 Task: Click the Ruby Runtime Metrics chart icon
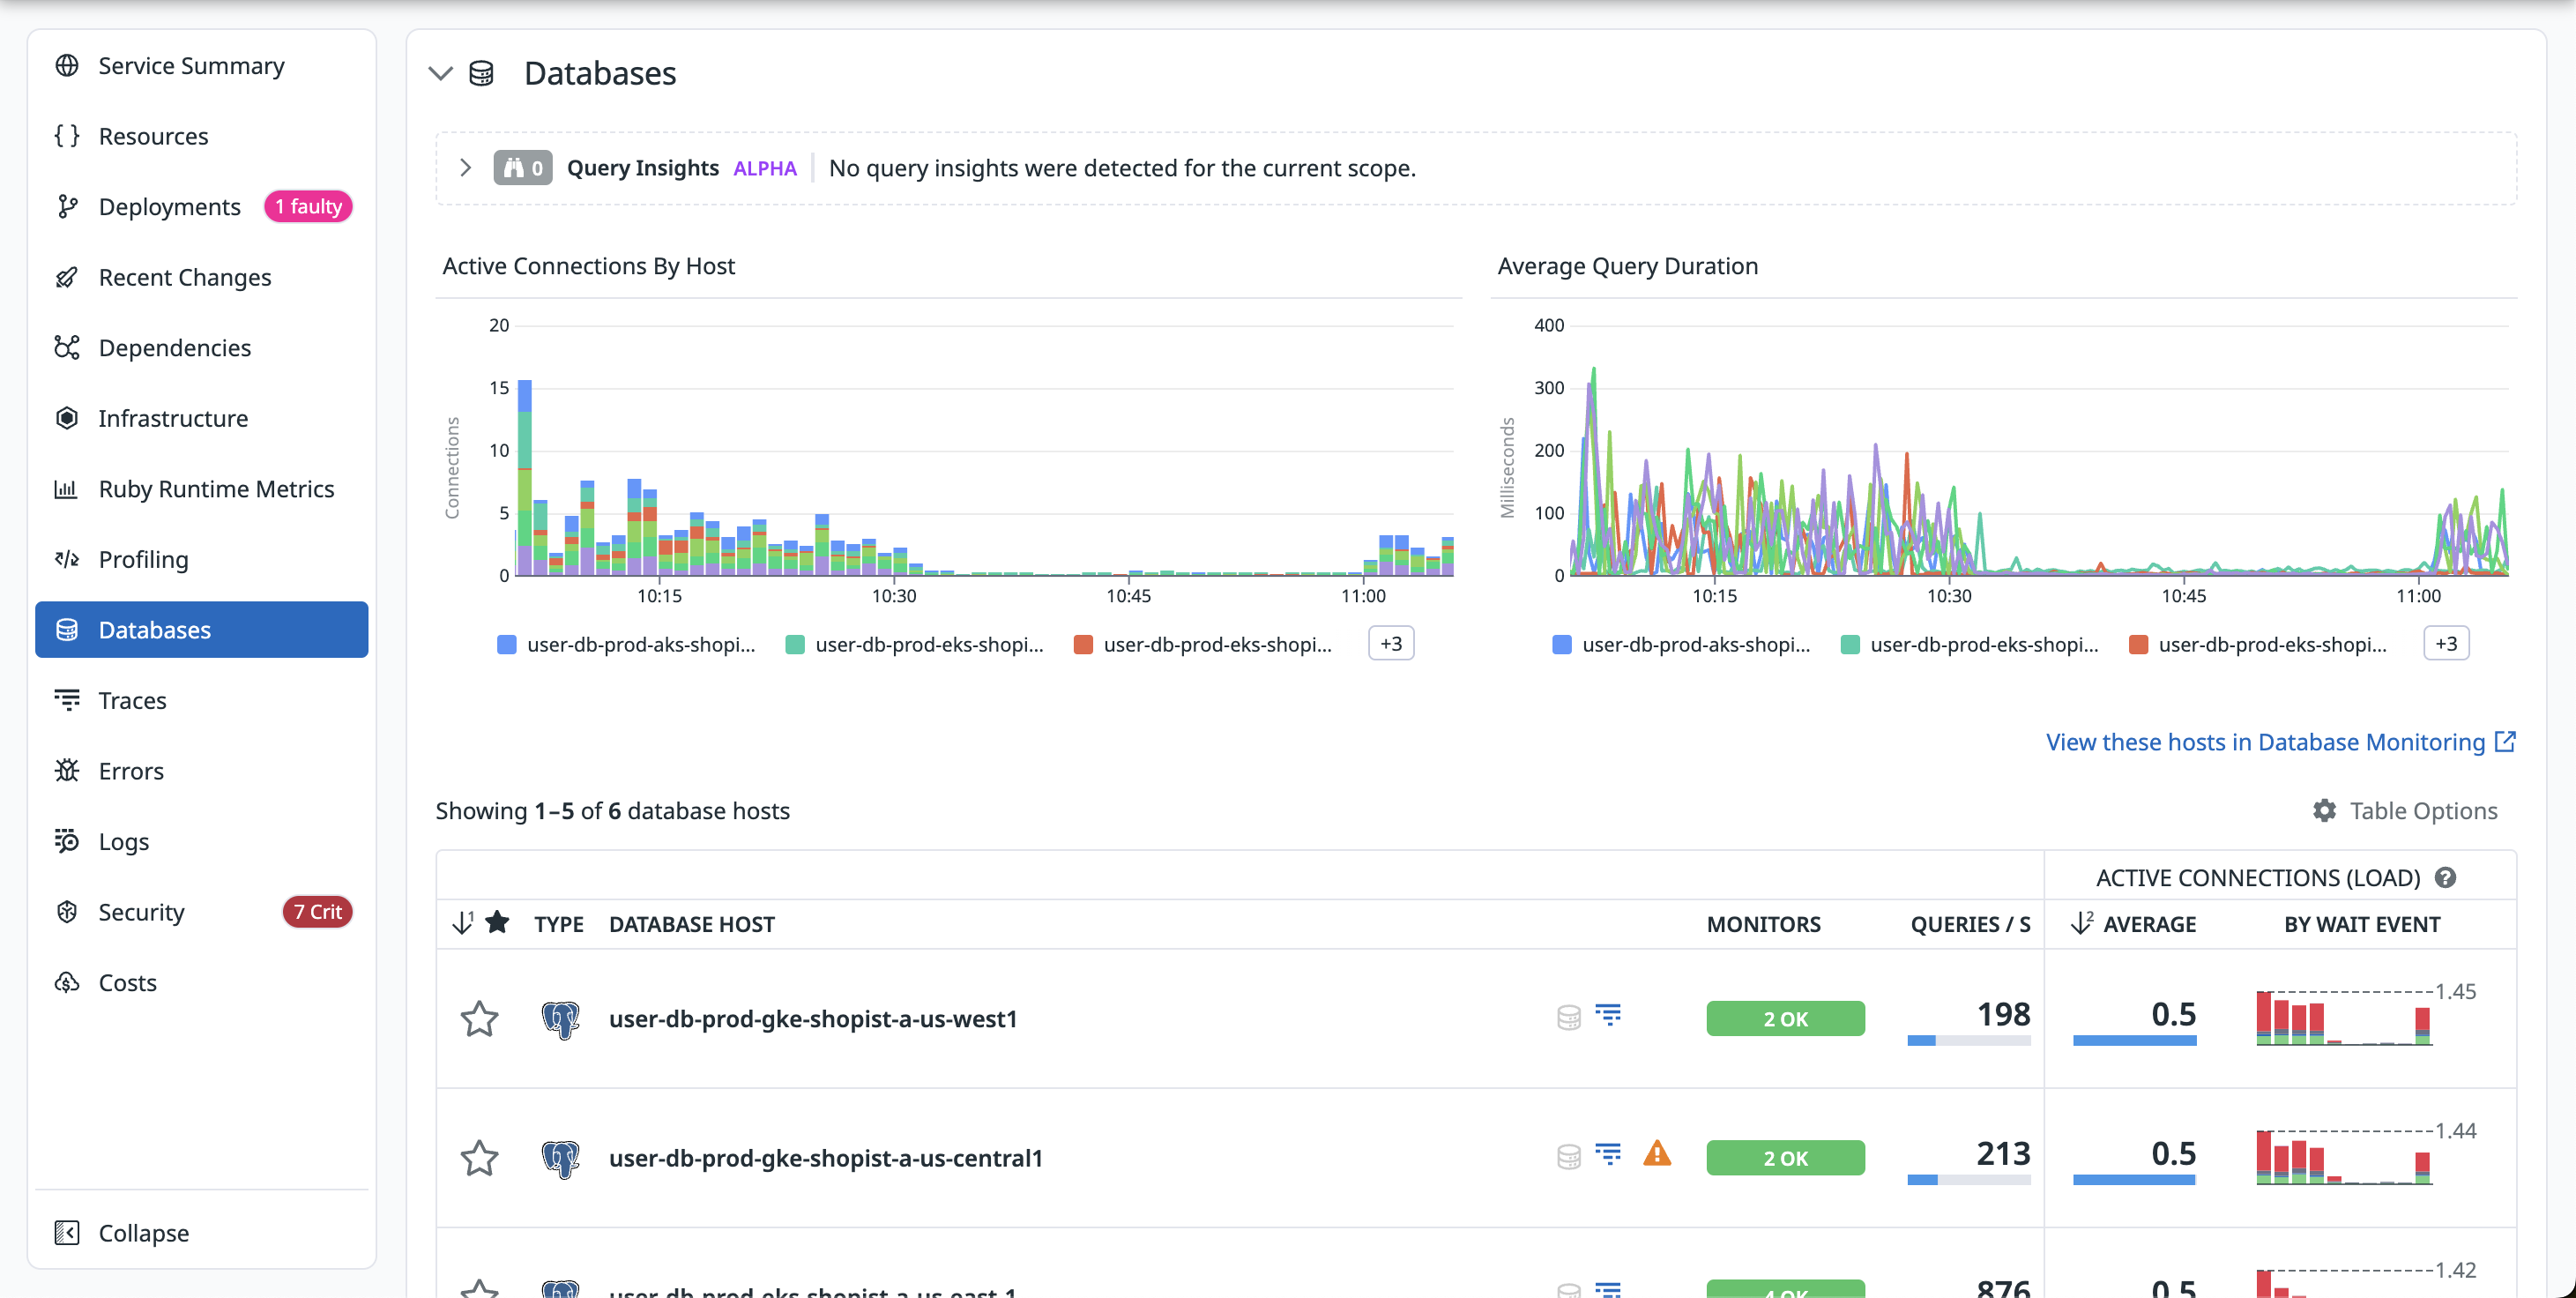pyautogui.click(x=66, y=489)
